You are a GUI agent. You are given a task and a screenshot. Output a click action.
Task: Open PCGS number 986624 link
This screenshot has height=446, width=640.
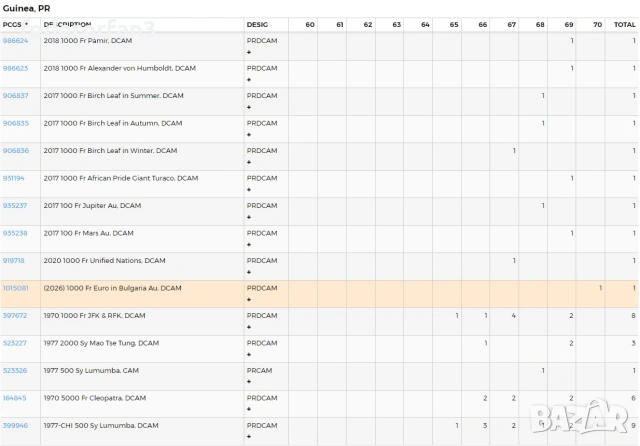[x=15, y=41]
